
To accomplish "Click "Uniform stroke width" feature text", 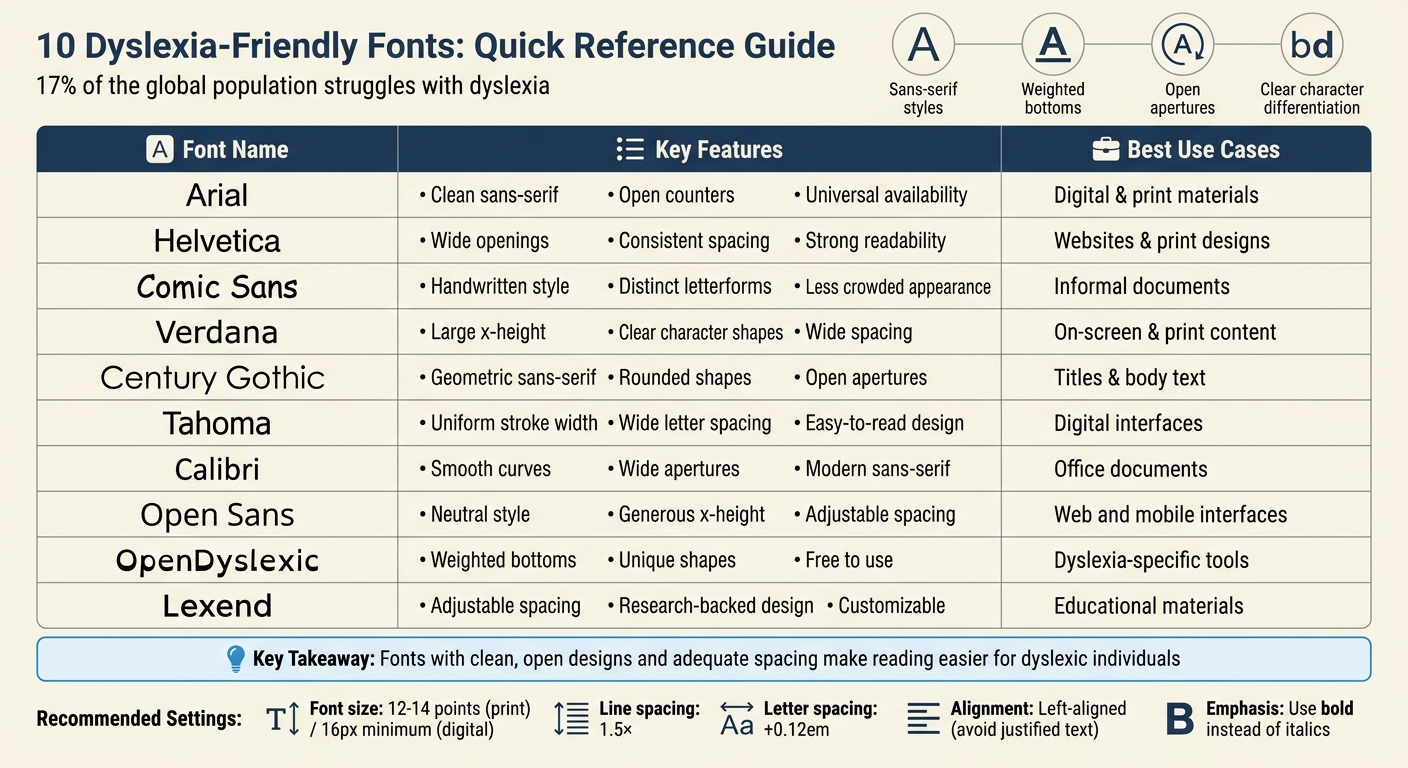I will (x=514, y=423).
